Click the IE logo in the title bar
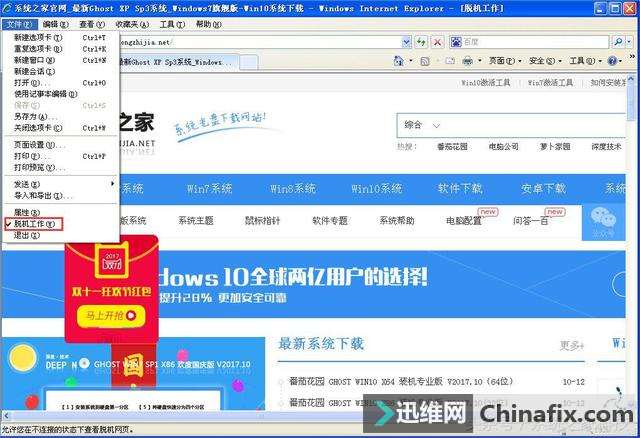 click(x=7, y=8)
